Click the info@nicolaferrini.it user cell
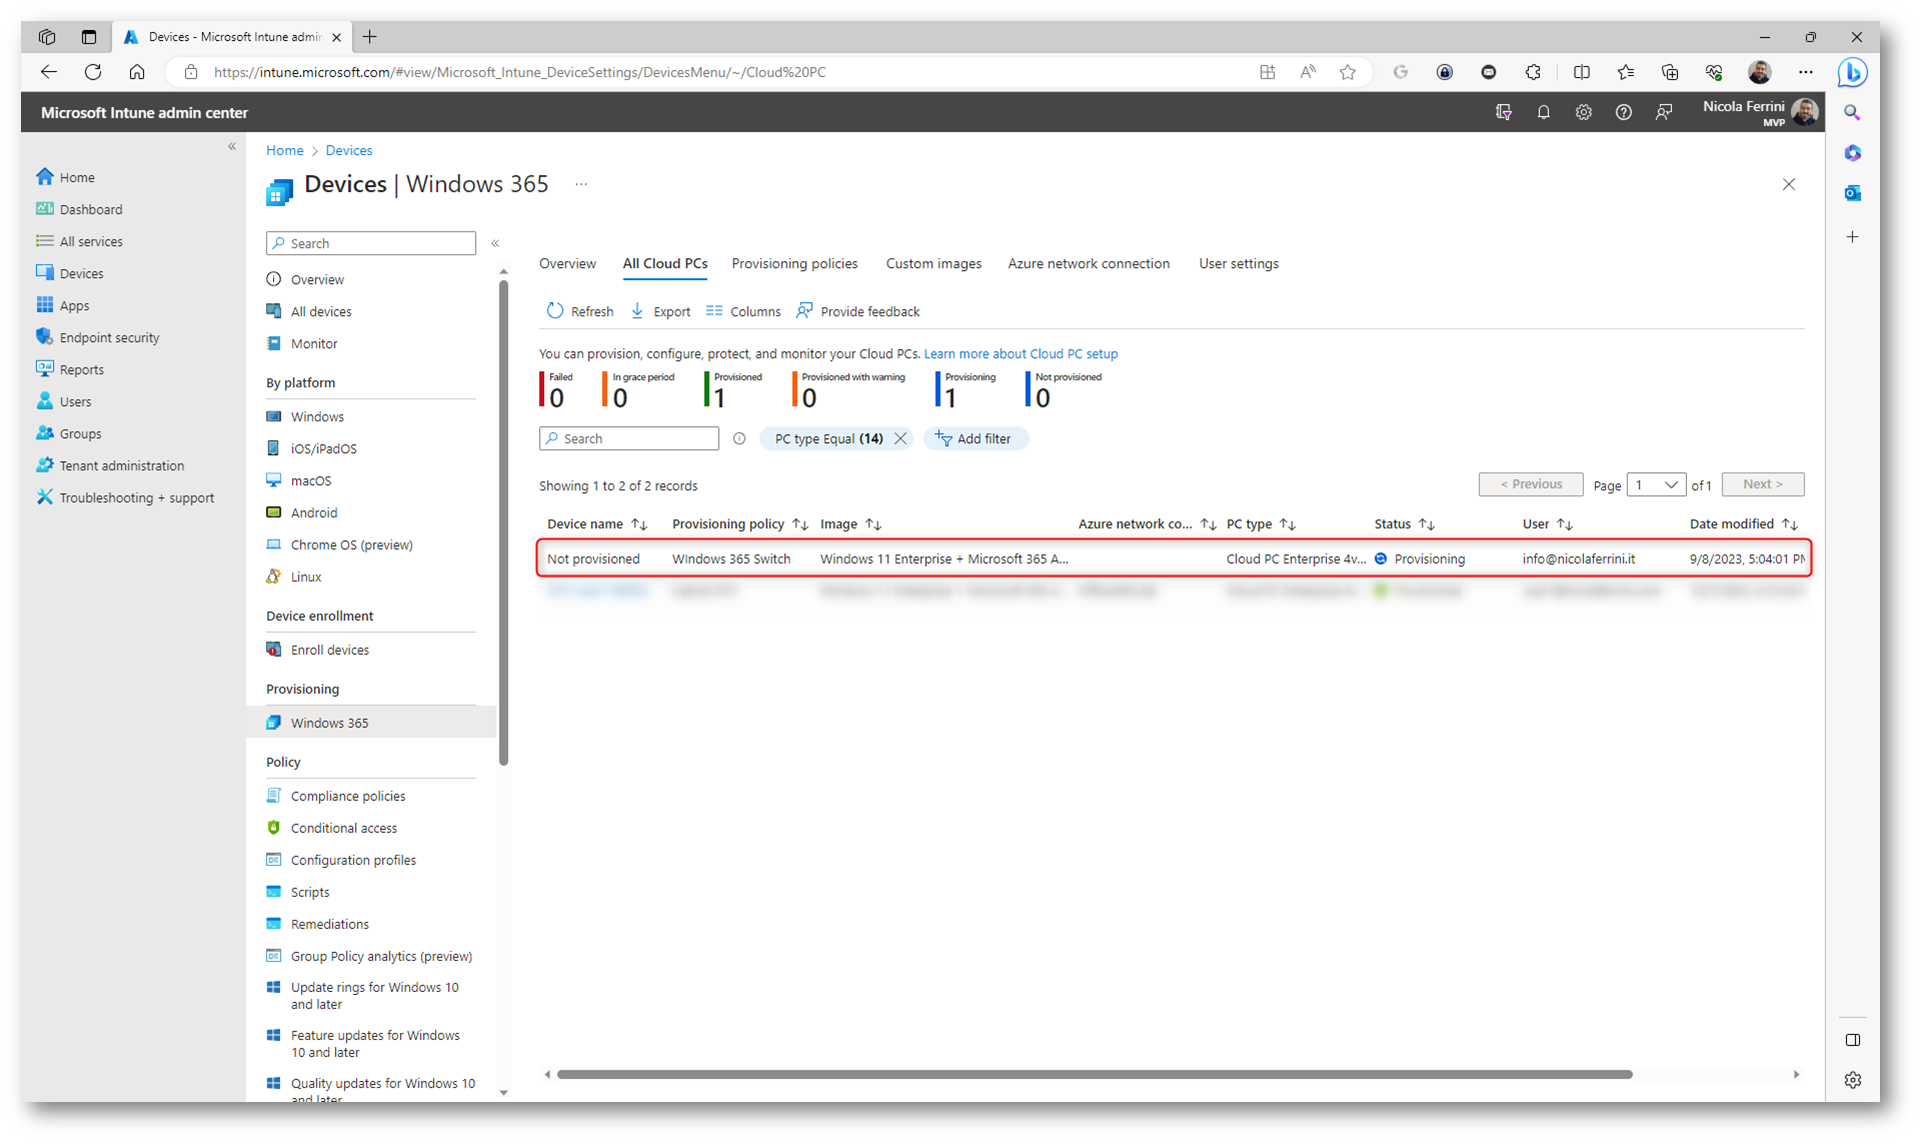This screenshot has width=1922, height=1144. coord(1579,559)
